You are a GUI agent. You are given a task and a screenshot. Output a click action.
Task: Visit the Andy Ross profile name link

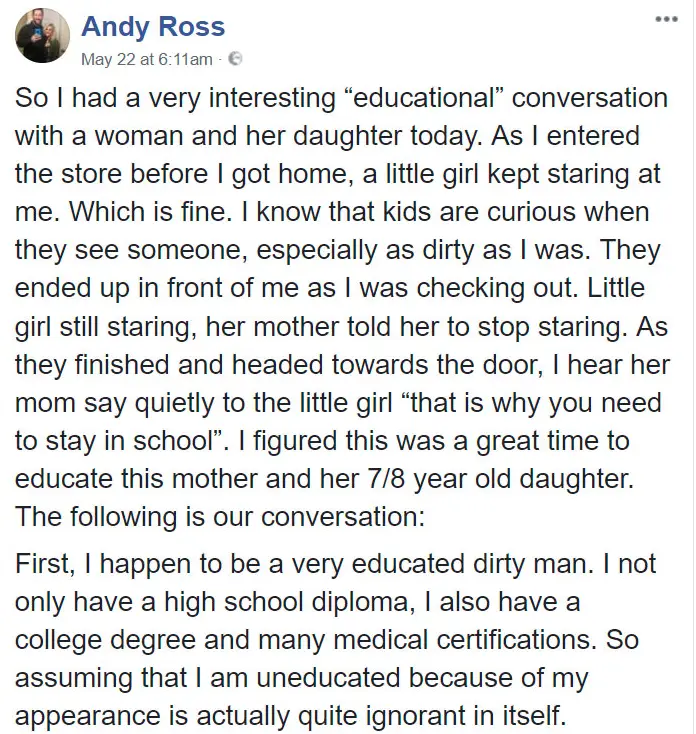(x=153, y=26)
